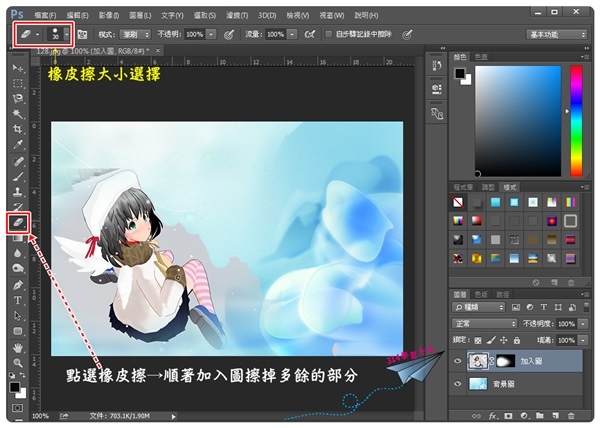Enable 擦除到步驟記錄 checkbox
Image resolution: width=600 pixels, height=428 pixels.
point(328,34)
